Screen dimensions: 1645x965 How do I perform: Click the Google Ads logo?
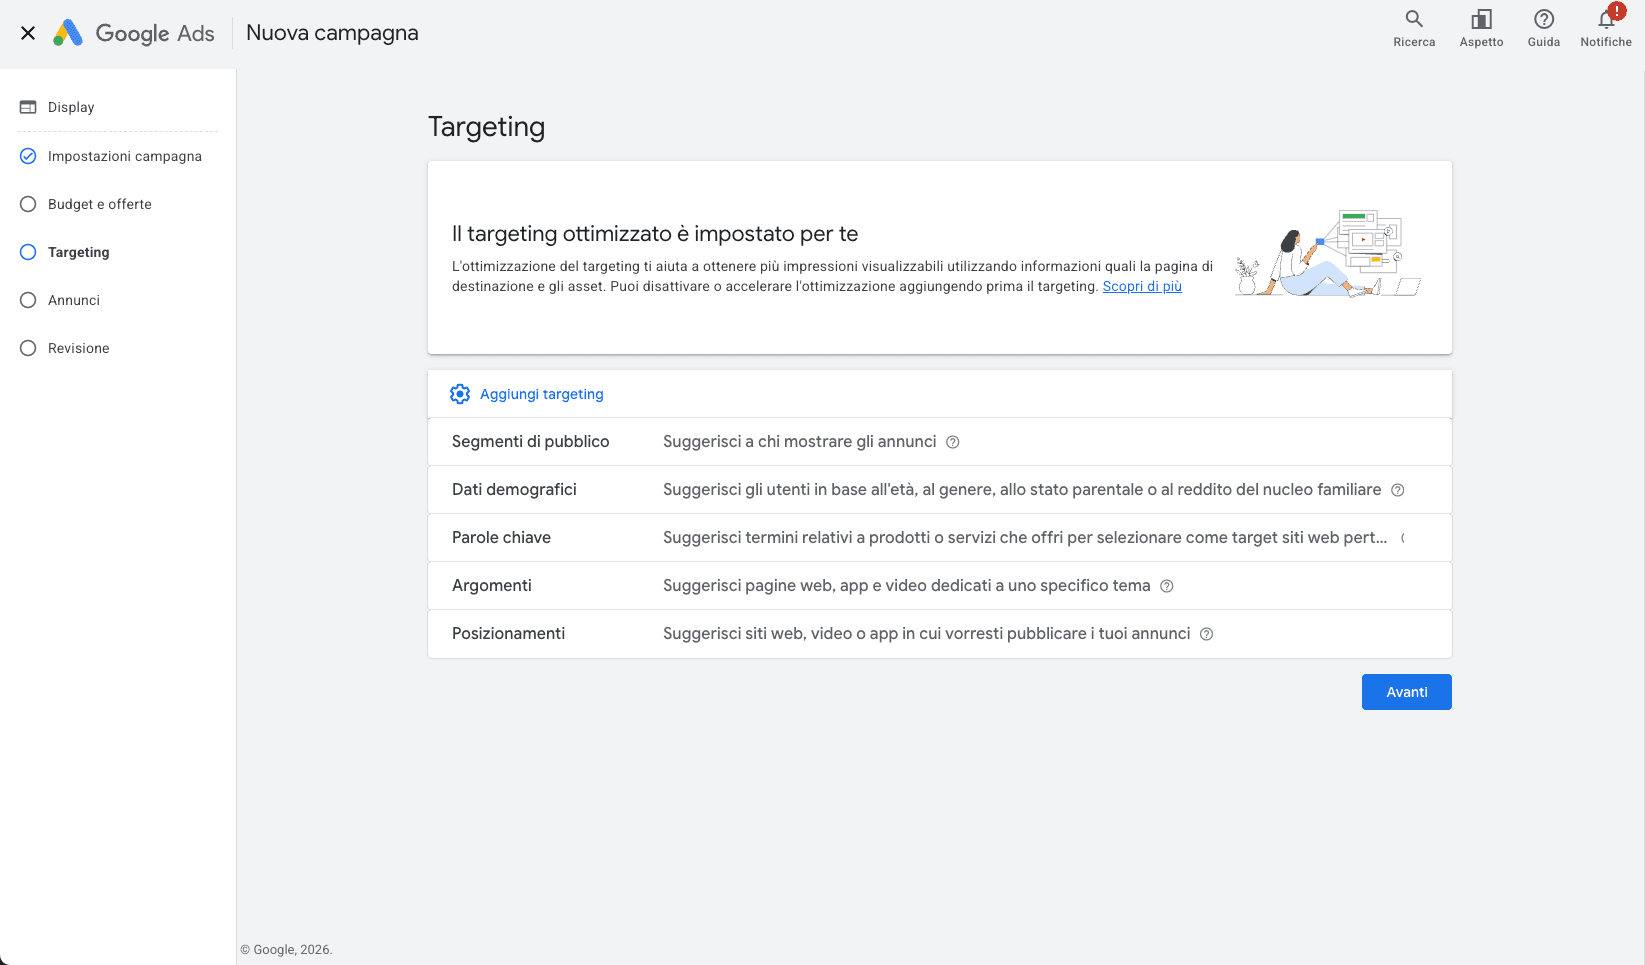(x=134, y=33)
